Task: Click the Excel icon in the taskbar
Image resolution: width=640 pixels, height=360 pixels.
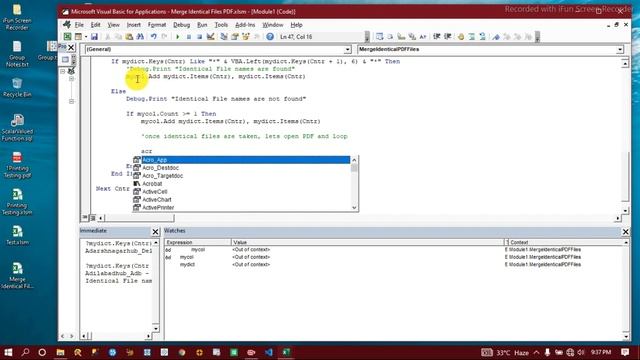Action: pyautogui.click(x=286, y=352)
